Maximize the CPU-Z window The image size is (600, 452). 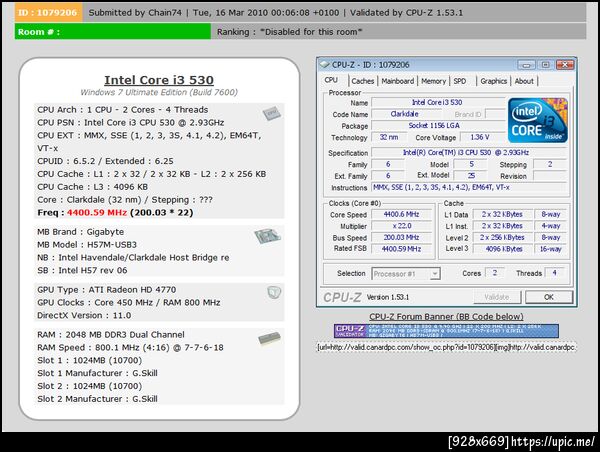tap(545, 65)
